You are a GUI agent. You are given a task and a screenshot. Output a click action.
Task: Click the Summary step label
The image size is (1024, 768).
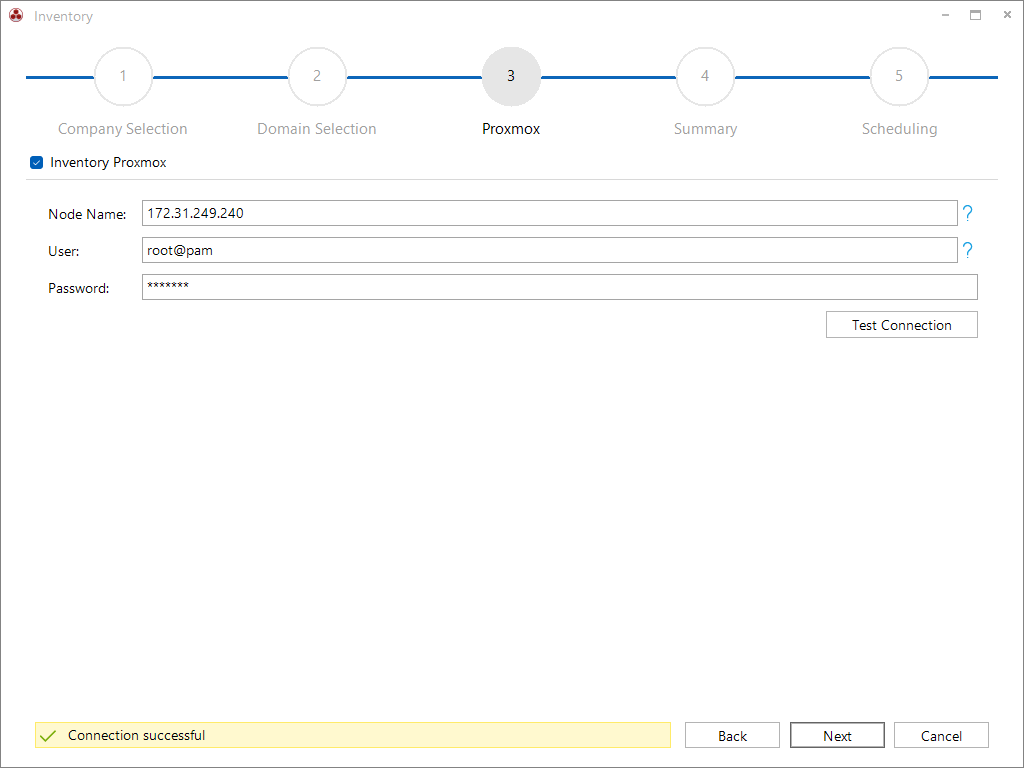[x=705, y=129]
